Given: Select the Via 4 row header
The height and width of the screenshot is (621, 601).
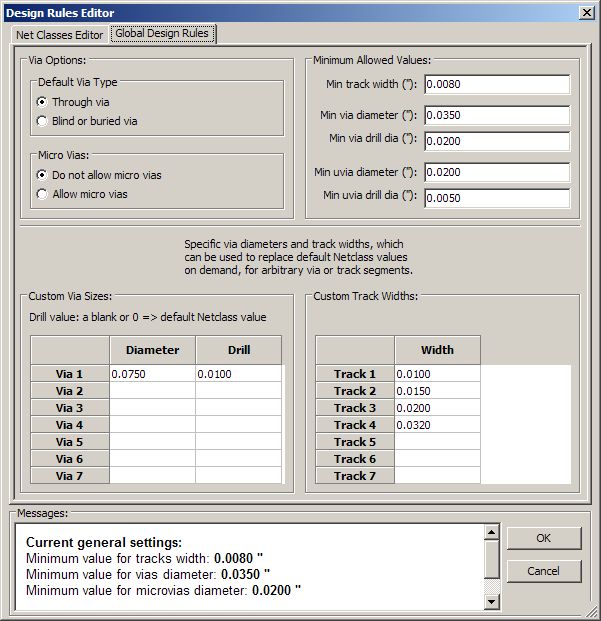Looking at the screenshot, I should click(x=70, y=425).
